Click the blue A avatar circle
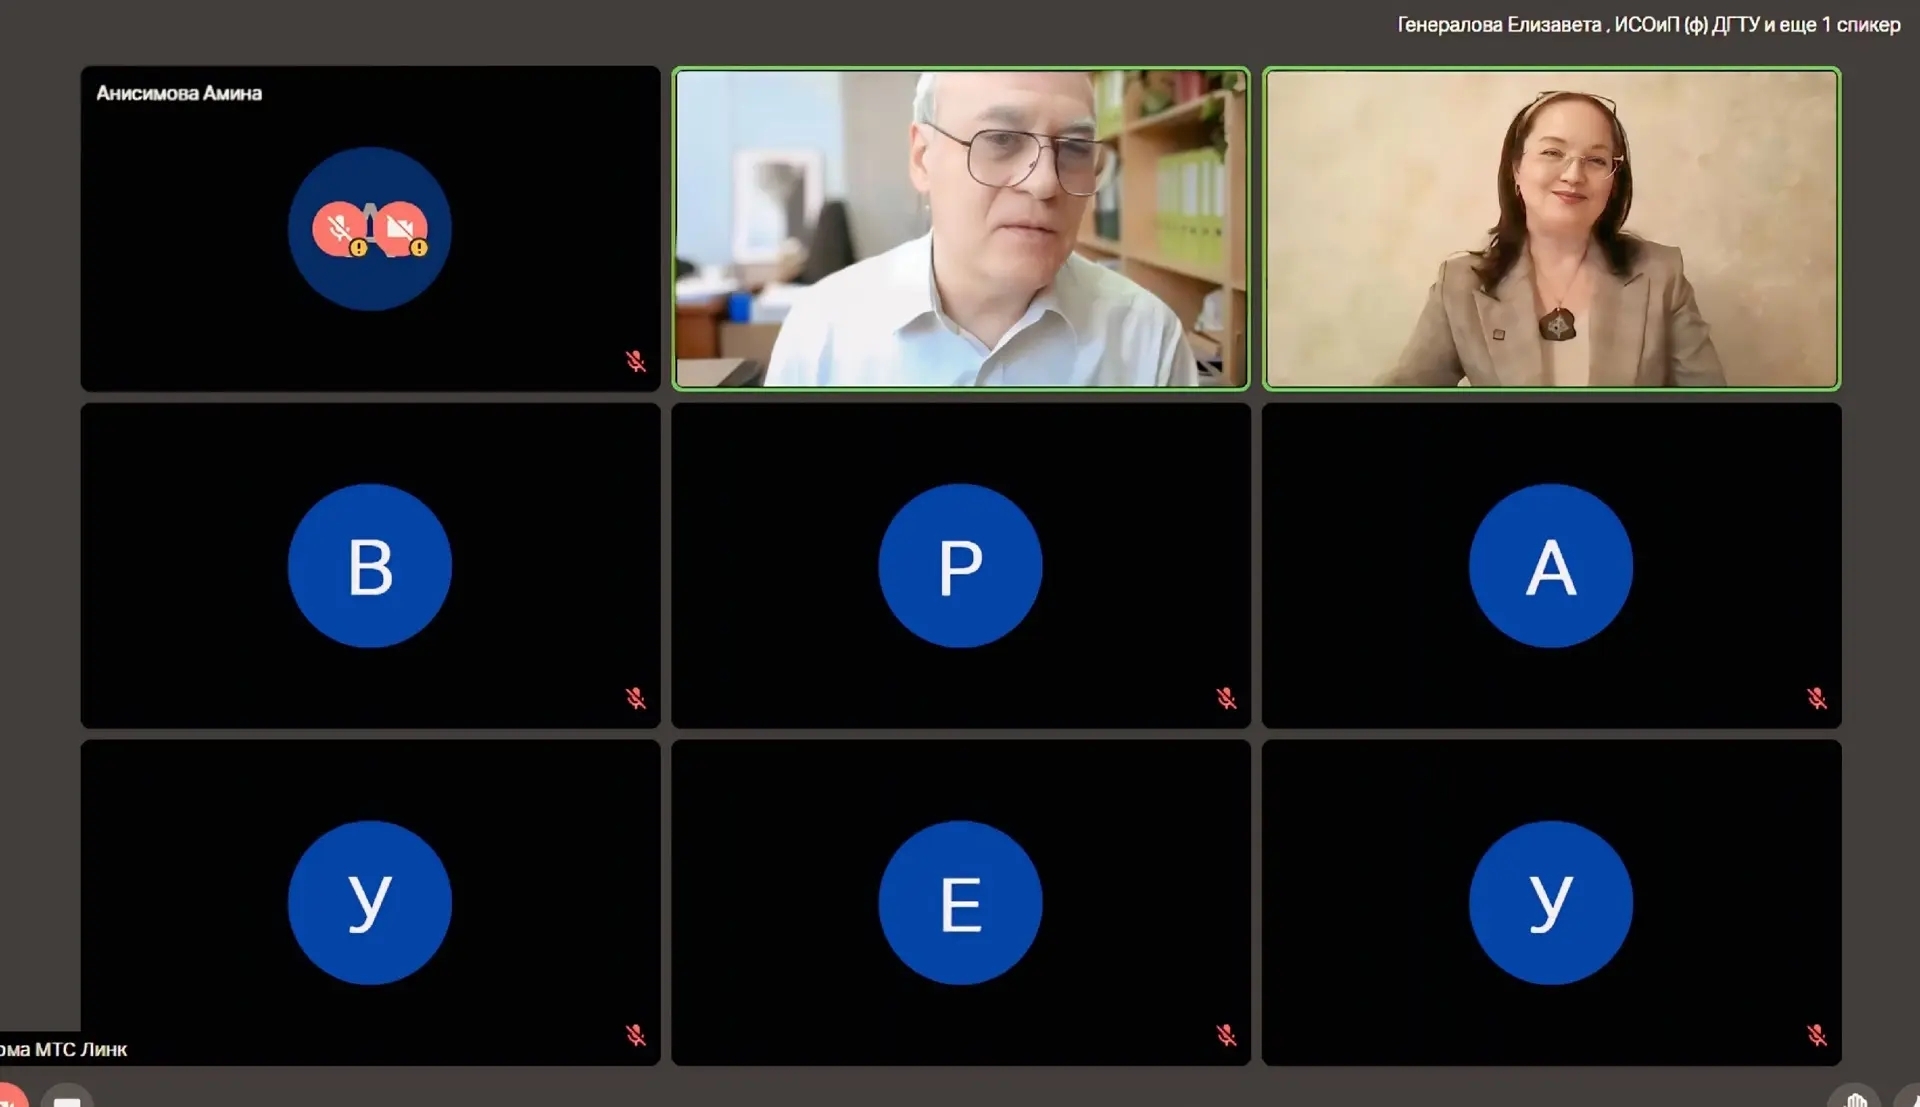Screen dimensions: 1920x1107 [1551, 566]
